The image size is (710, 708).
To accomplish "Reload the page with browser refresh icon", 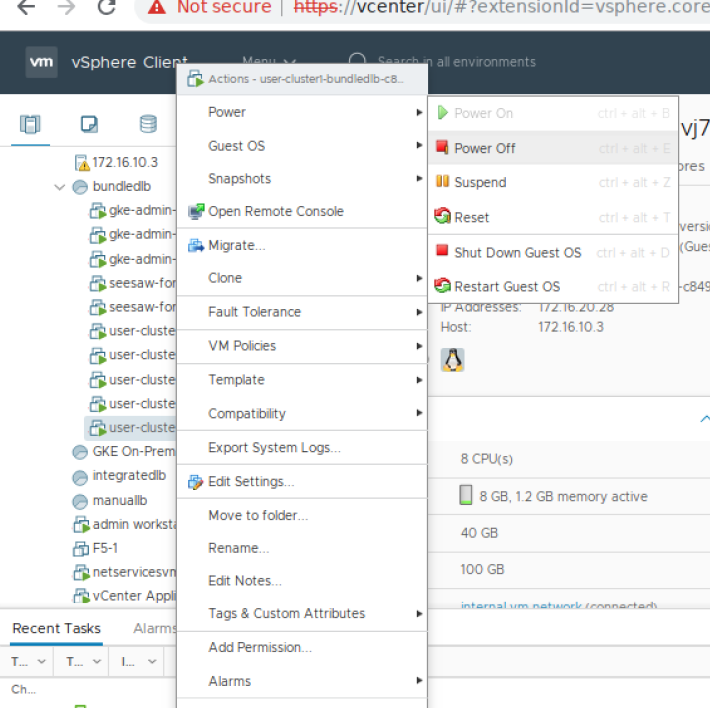I will coord(106,8).
